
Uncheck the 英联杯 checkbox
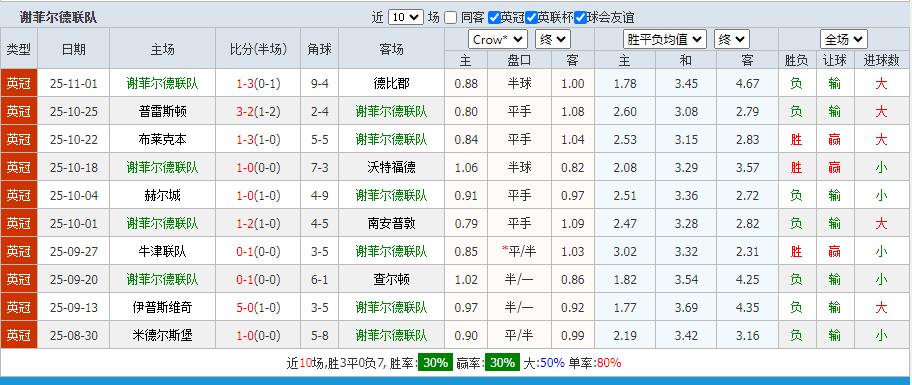[531, 17]
